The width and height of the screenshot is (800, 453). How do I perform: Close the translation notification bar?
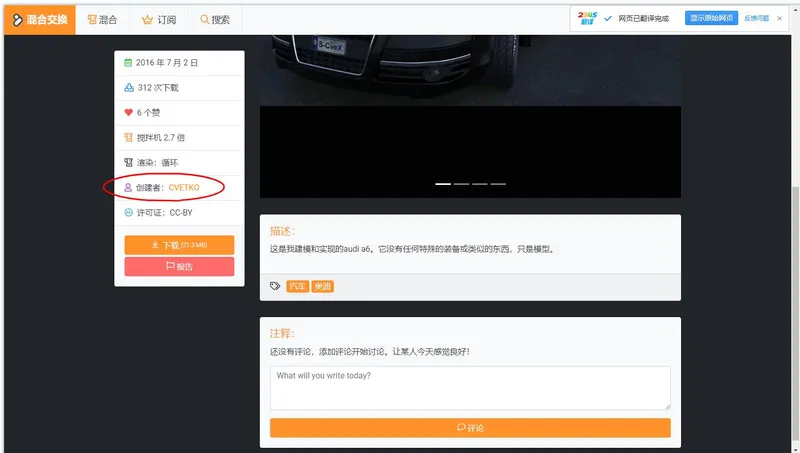(779, 18)
